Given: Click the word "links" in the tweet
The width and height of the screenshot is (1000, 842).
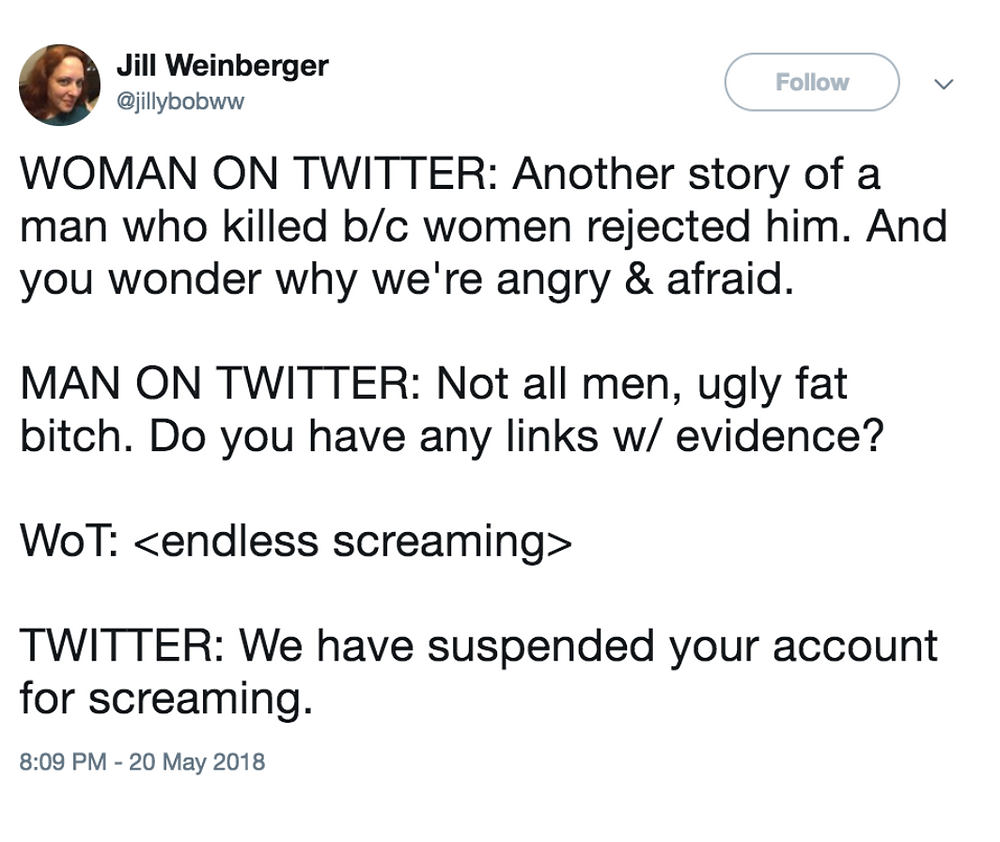Looking at the screenshot, I should pos(552,437).
